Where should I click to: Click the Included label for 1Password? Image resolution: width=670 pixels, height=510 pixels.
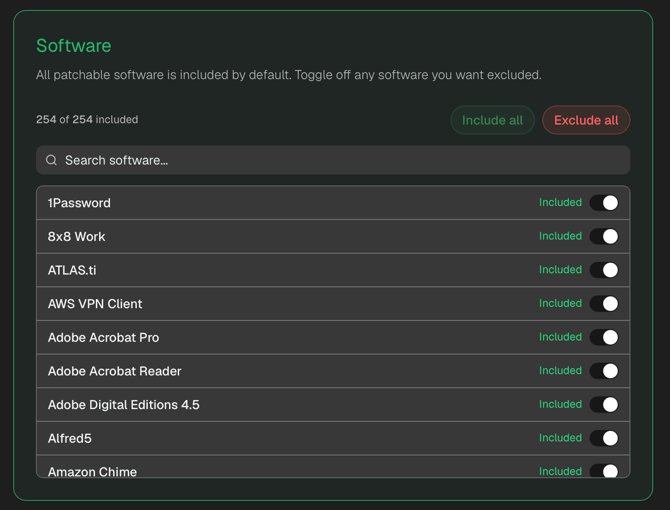560,202
